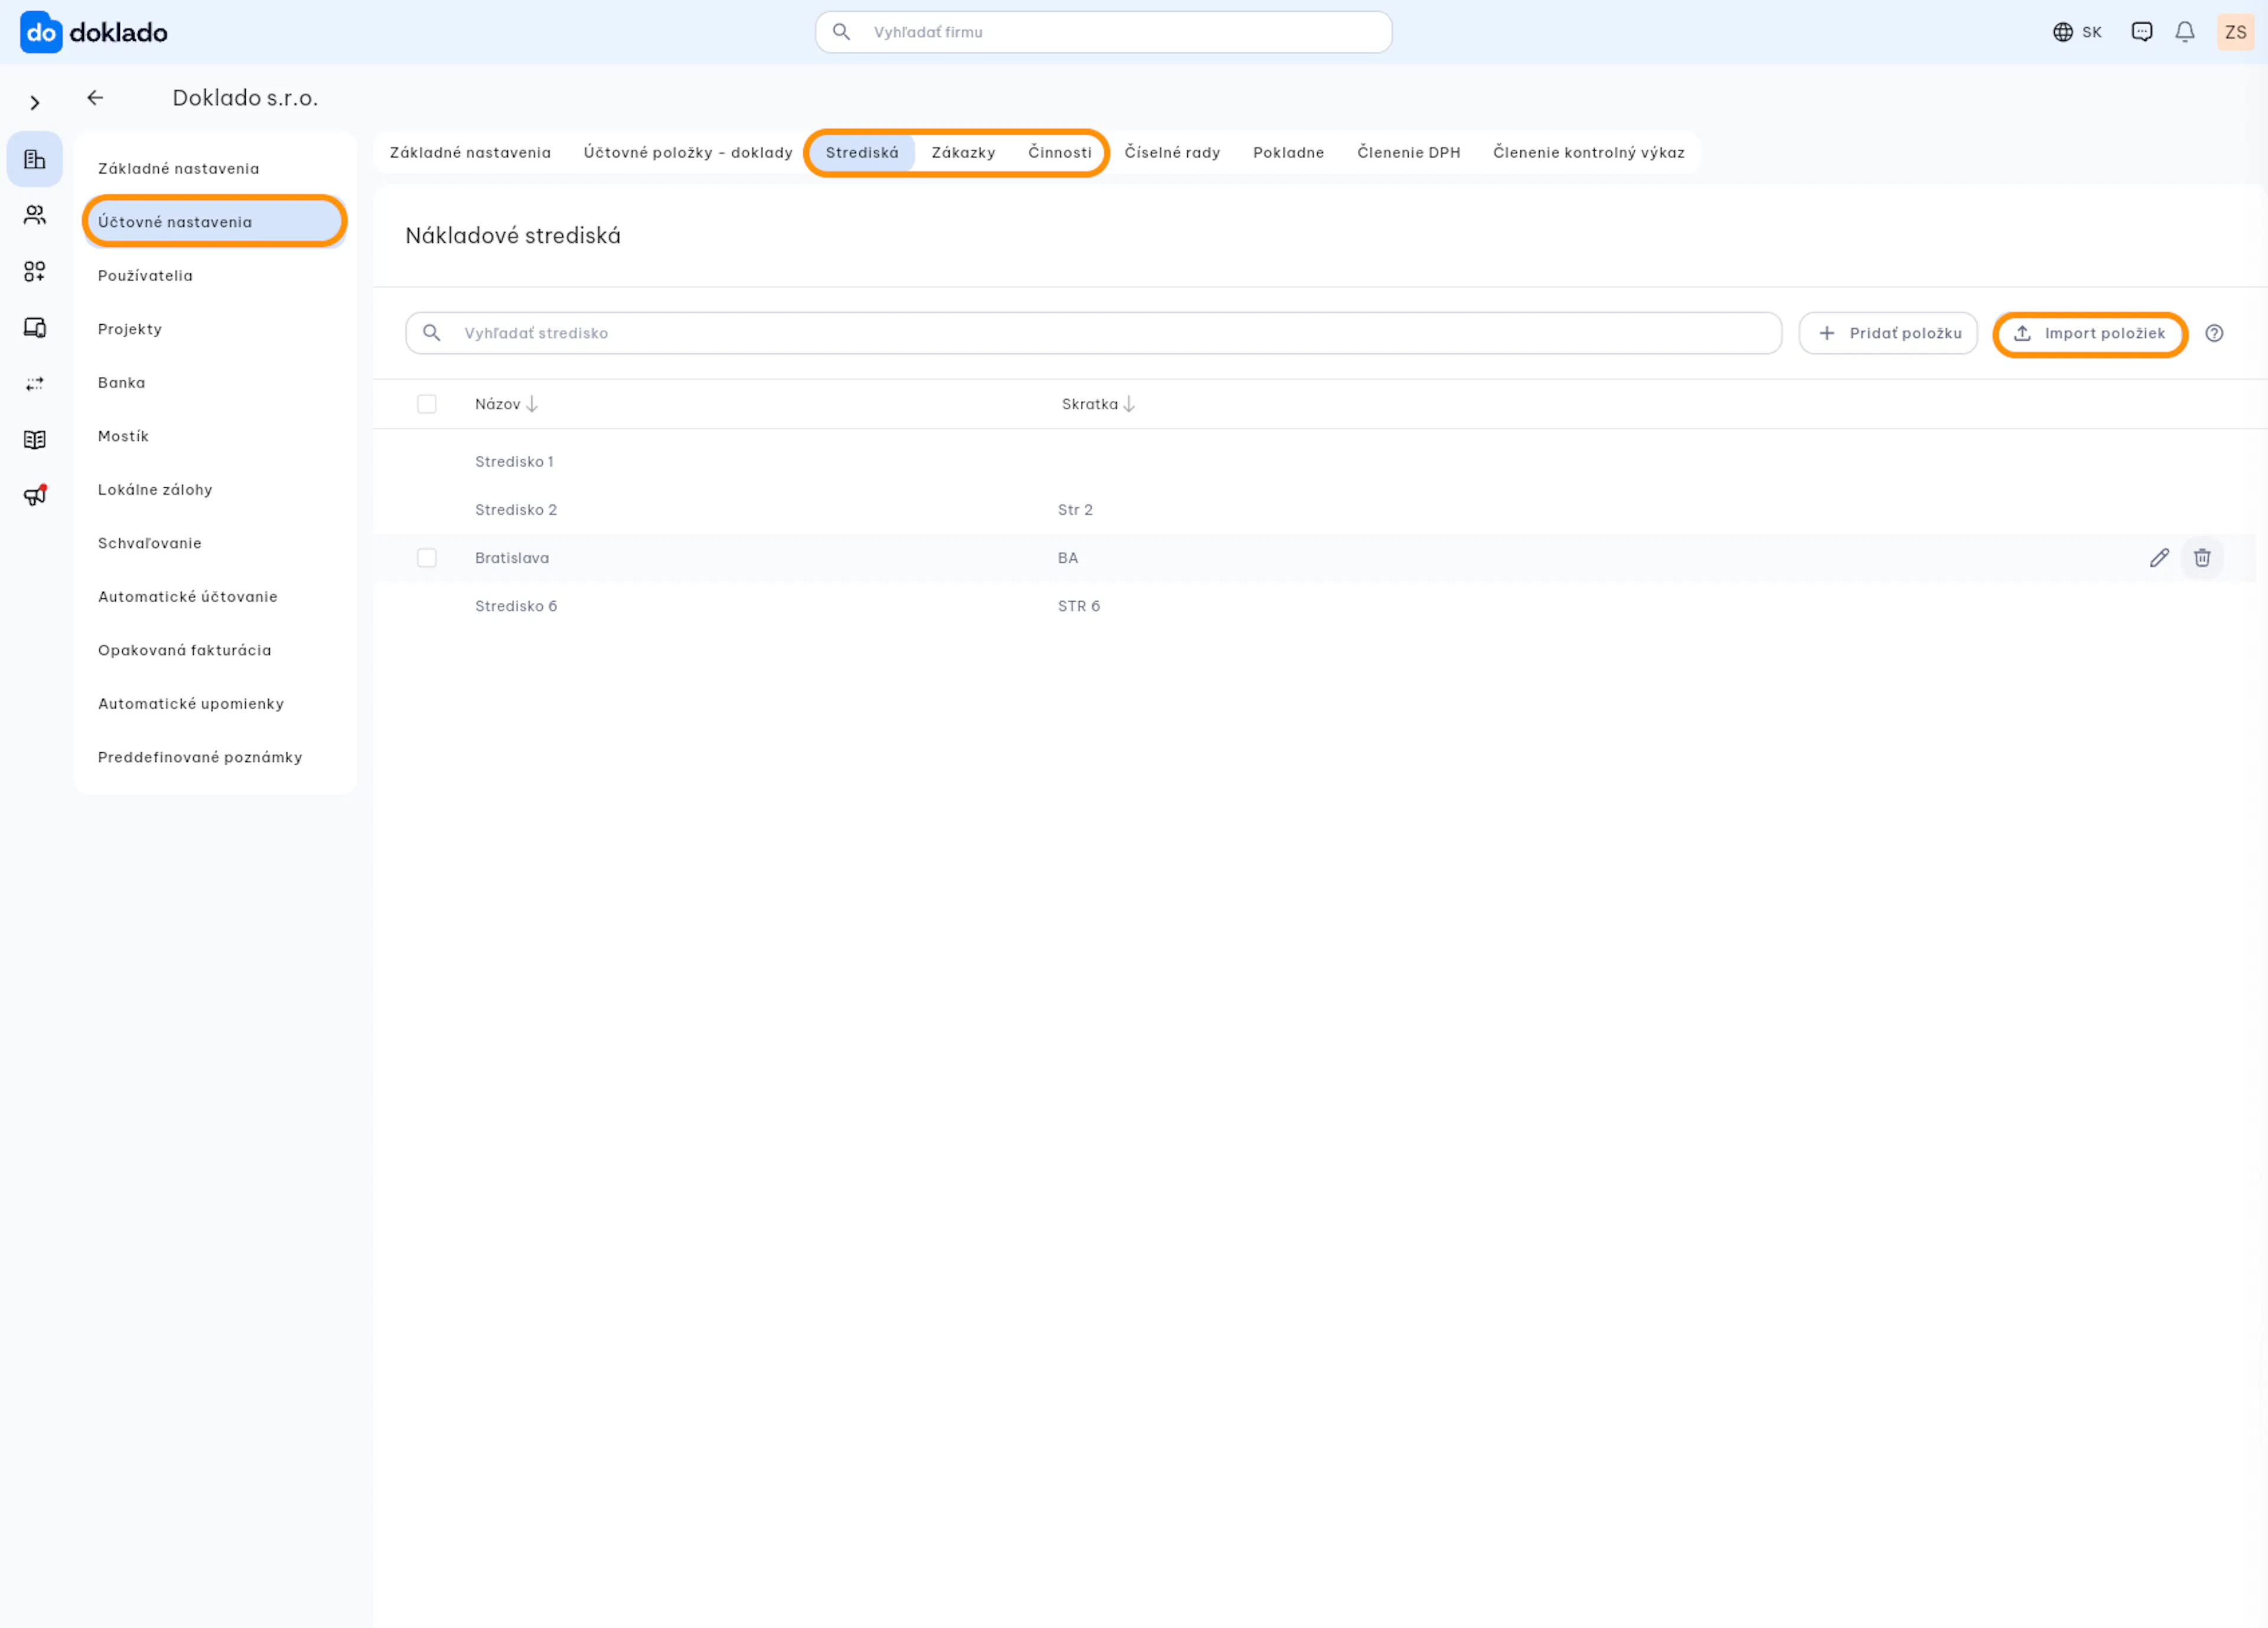Select Účtovné nastavenia in the side menu
The image size is (2268, 1628).
tap(215, 222)
